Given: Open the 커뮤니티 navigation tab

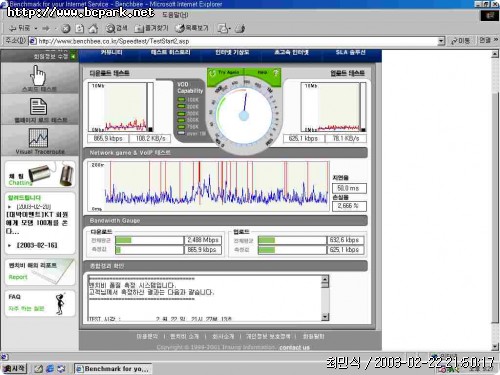Looking at the screenshot, I should click(x=111, y=53).
